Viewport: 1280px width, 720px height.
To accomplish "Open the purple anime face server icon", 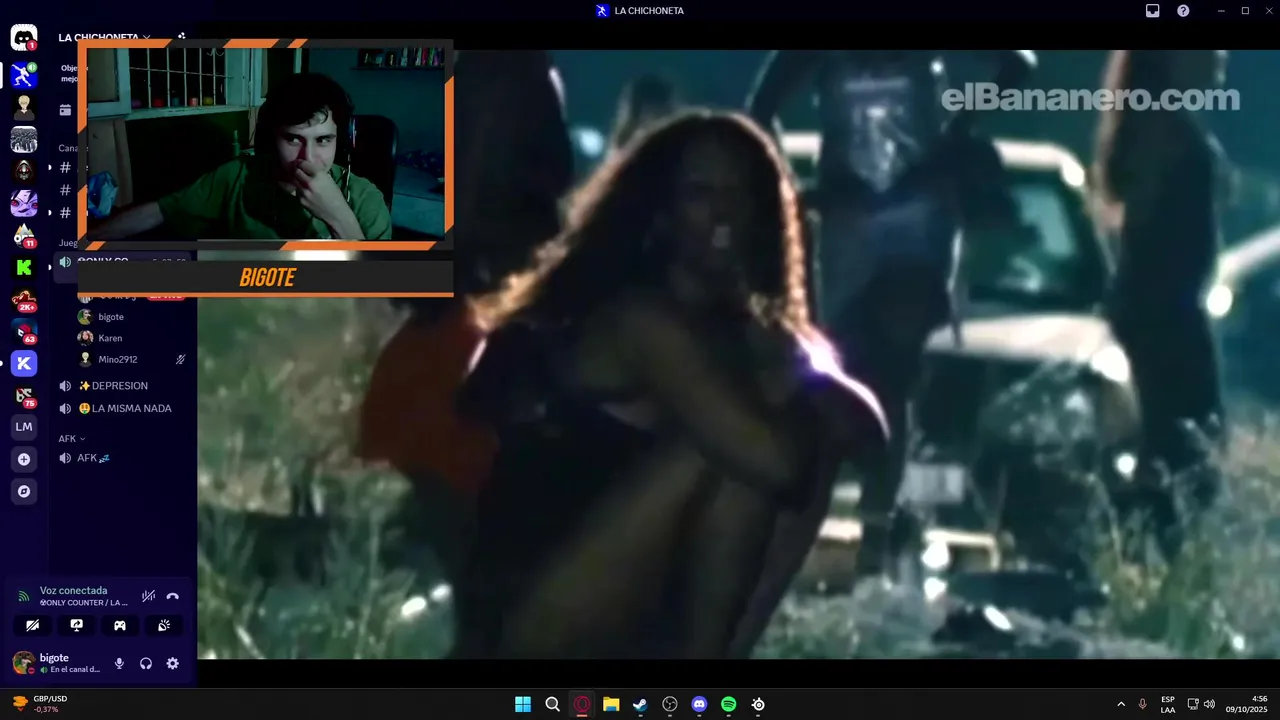I will pos(24,203).
